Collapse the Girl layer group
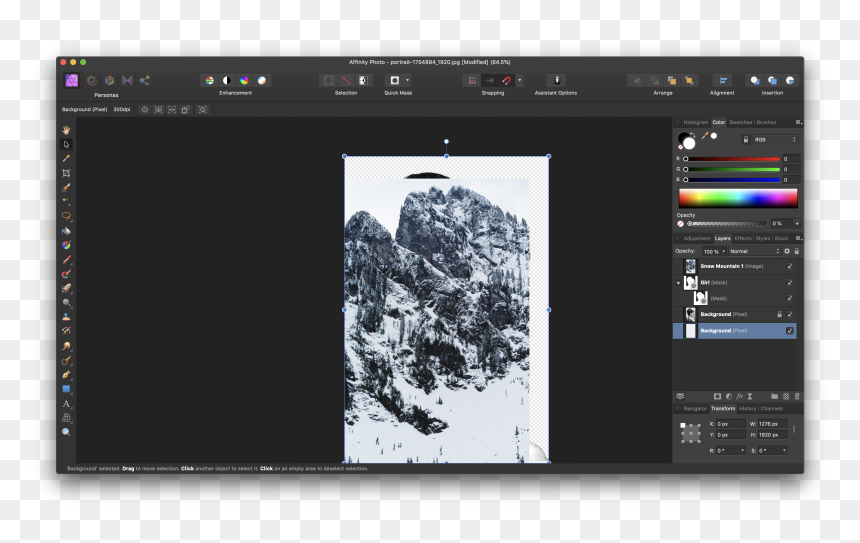The image size is (860, 543). [x=678, y=283]
